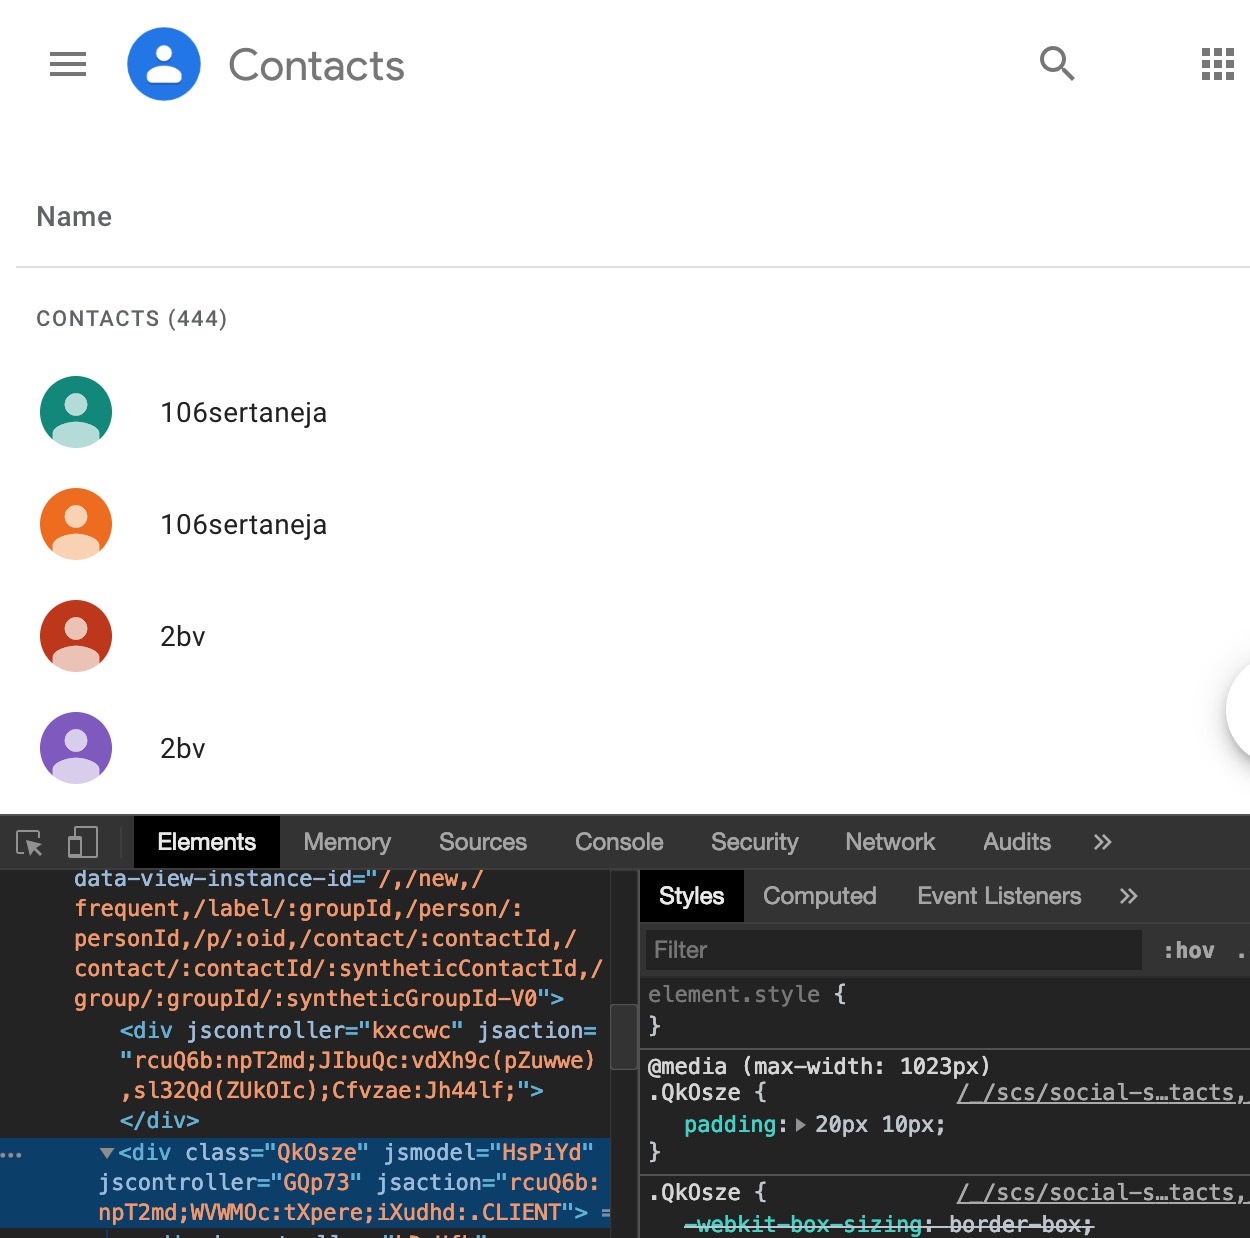Image resolution: width=1250 pixels, height=1238 pixels.
Task: Activate the inspect element picker icon
Action: click(x=30, y=842)
